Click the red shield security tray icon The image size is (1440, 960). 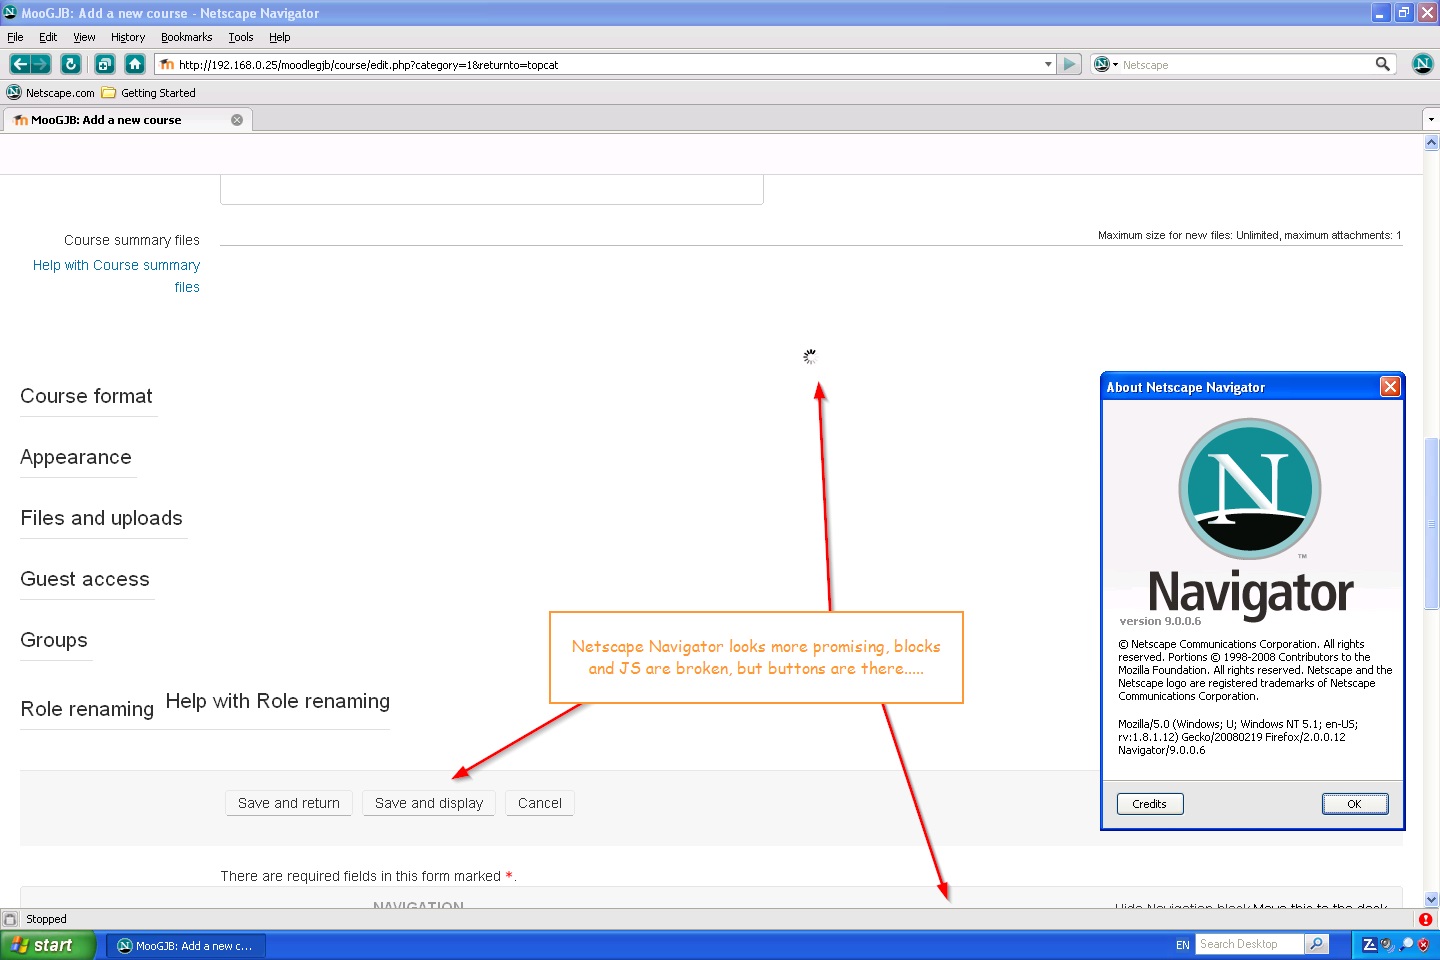point(1423,945)
